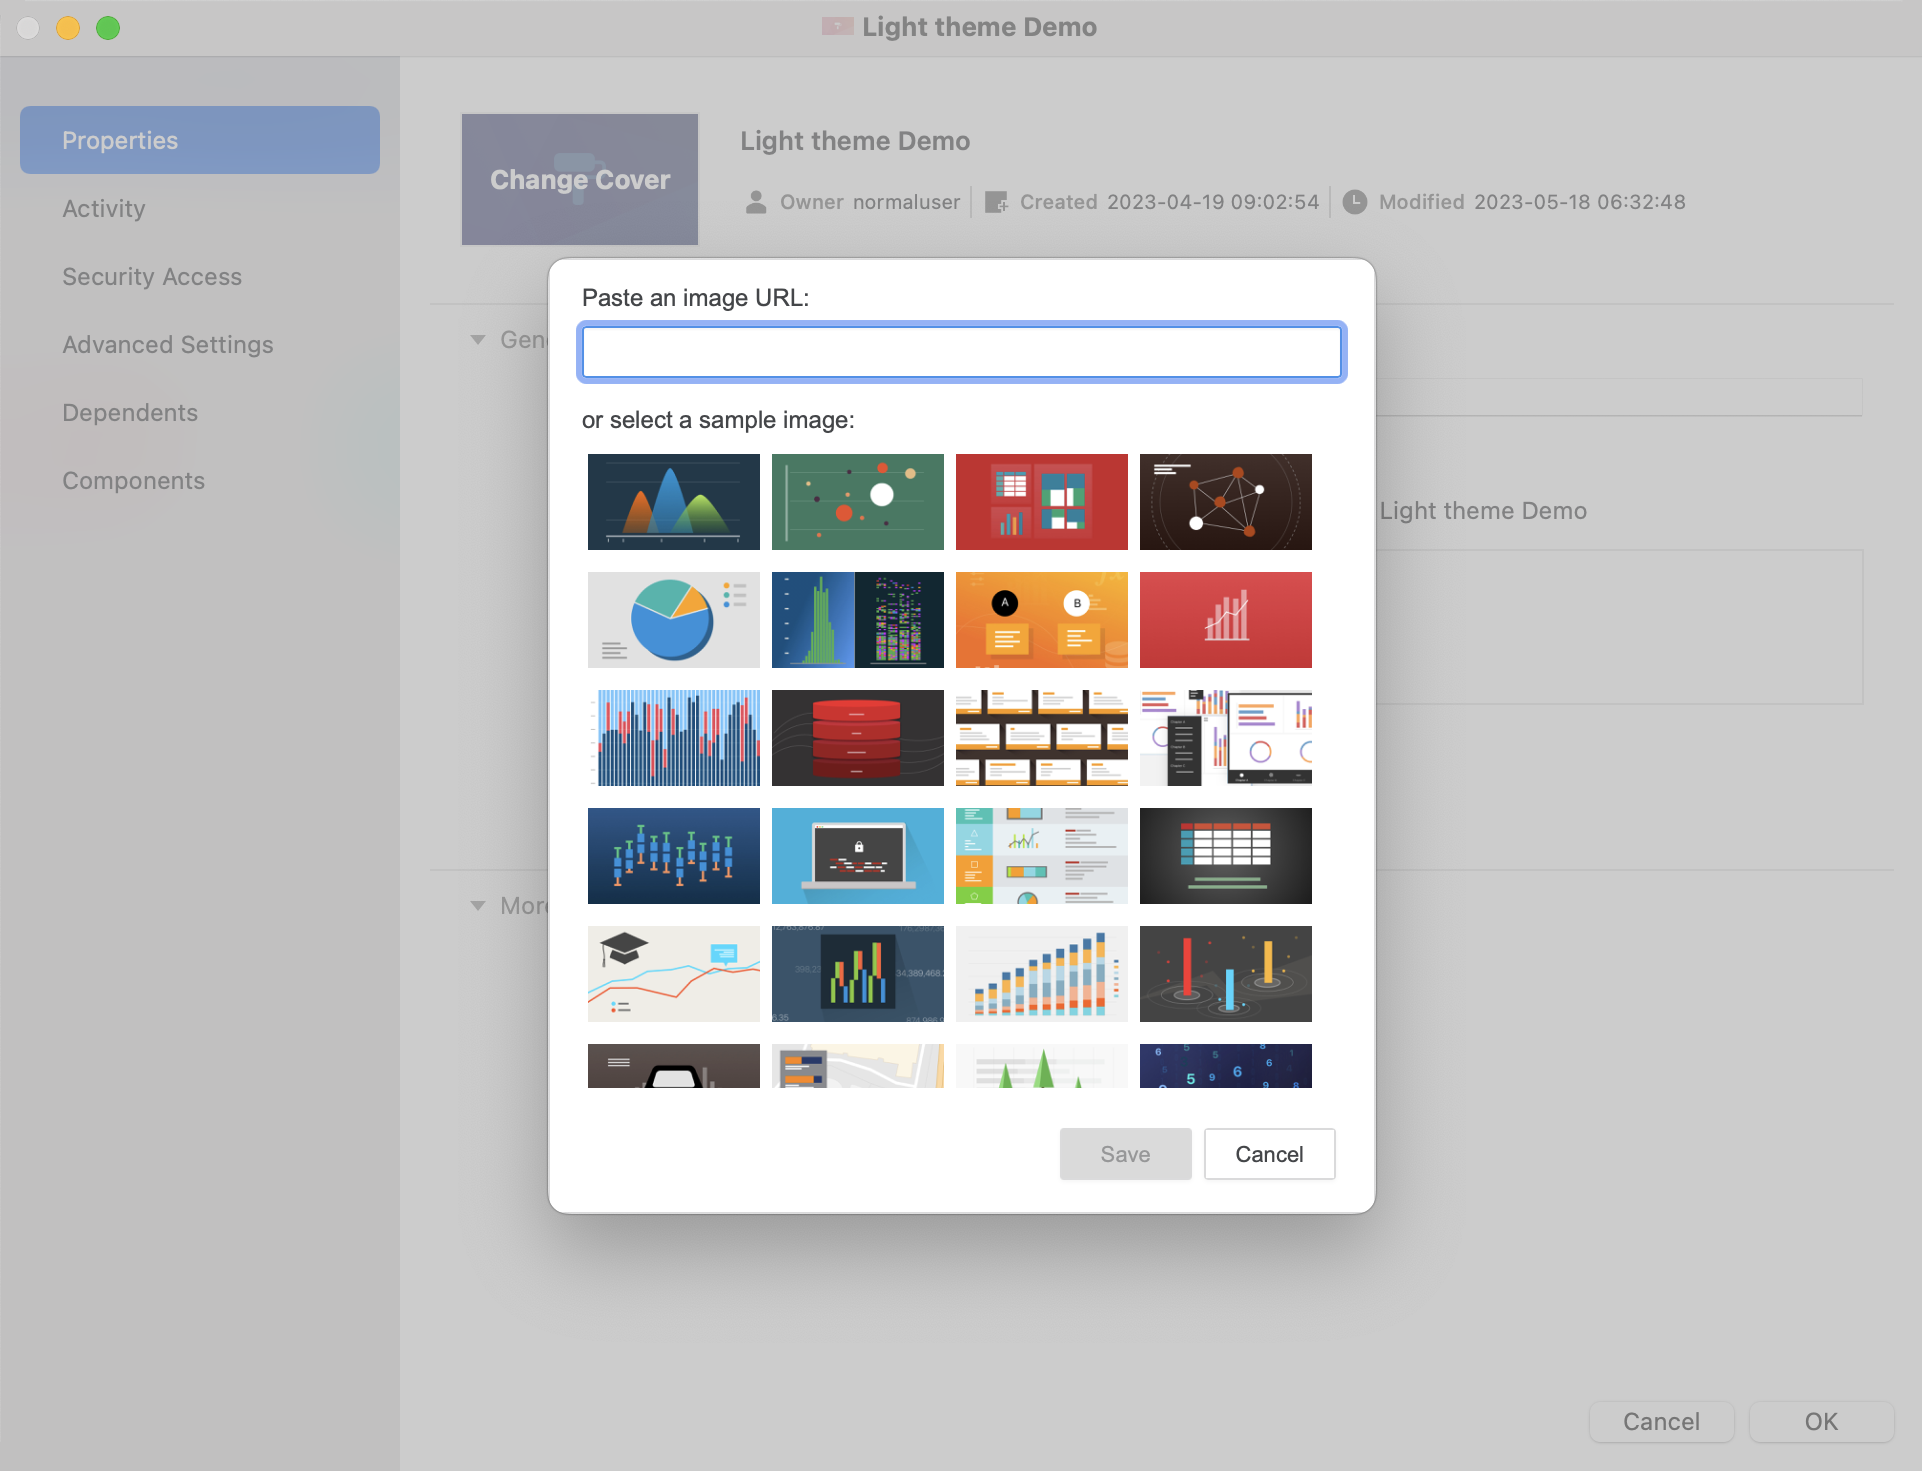The image size is (1922, 1471).
Task: Open Advanced Settings in the sidebar
Action: pos(168,345)
